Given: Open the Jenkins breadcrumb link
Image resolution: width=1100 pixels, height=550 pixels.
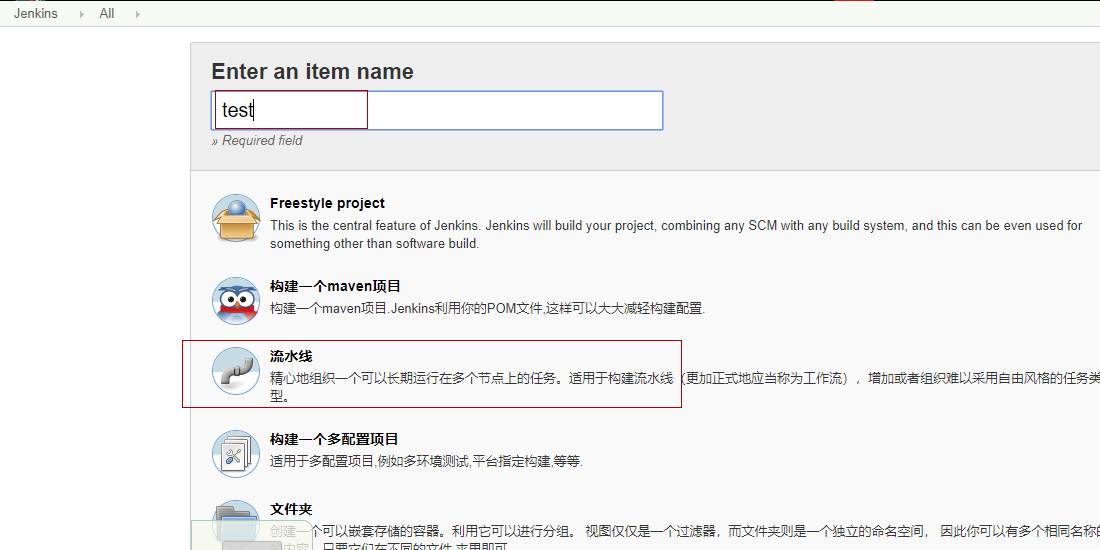Looking at the screenshot, I should [36, 13].
